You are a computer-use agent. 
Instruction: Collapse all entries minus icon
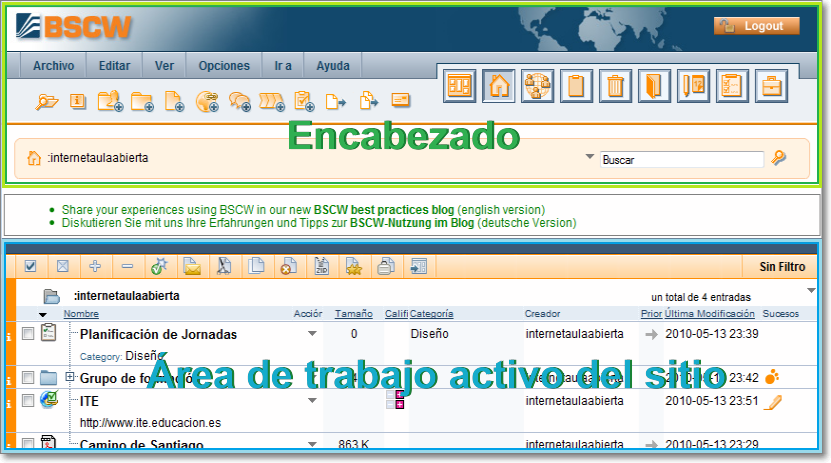[x=127, y=266]
